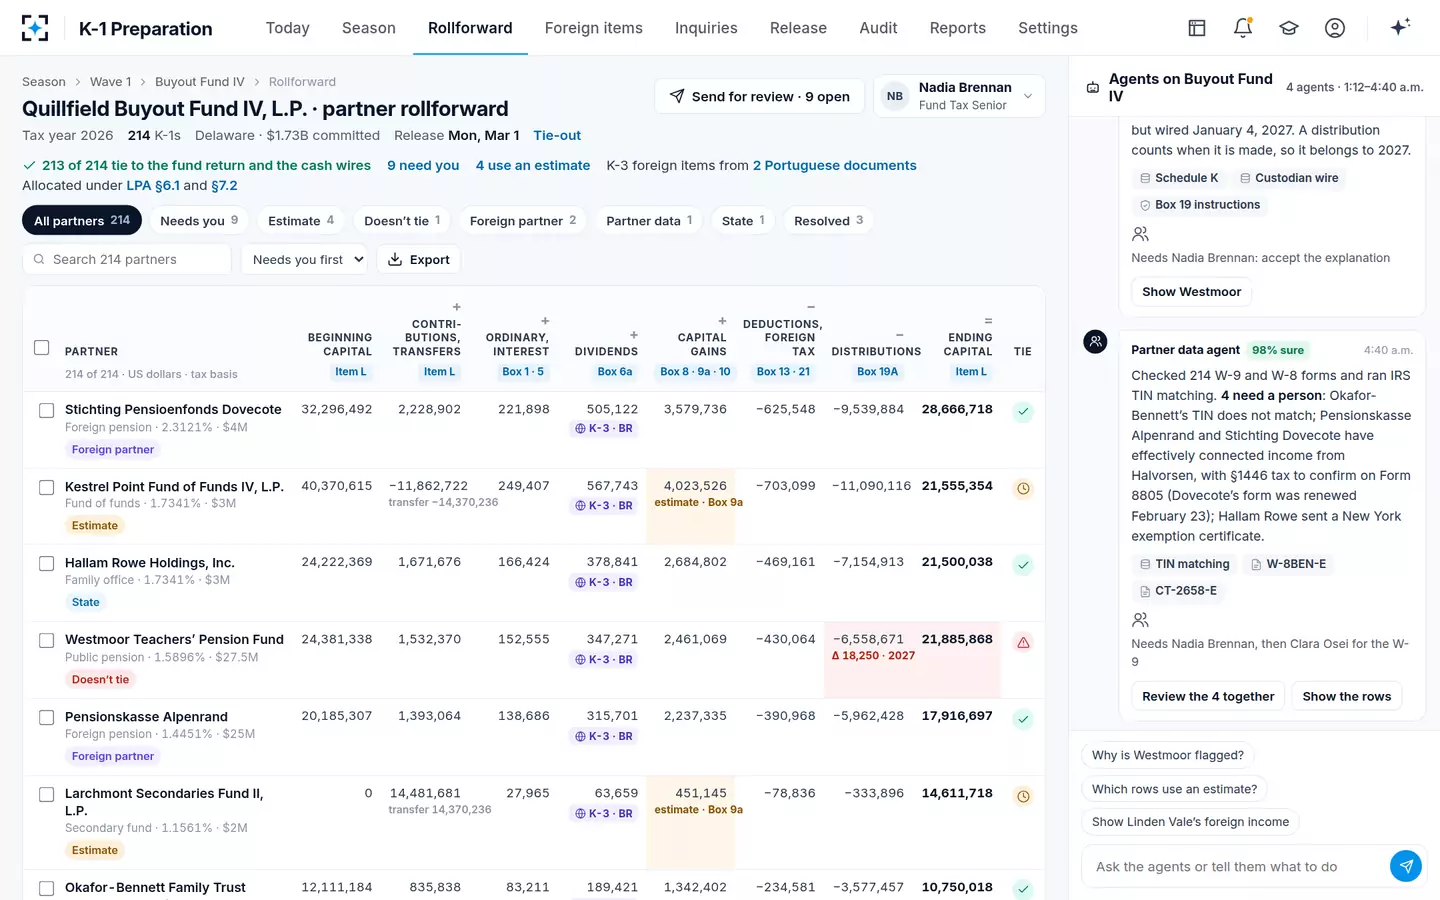Click 'Review the 4 together' button
Screen dimensions: 1440x900
pos(1208,697)
